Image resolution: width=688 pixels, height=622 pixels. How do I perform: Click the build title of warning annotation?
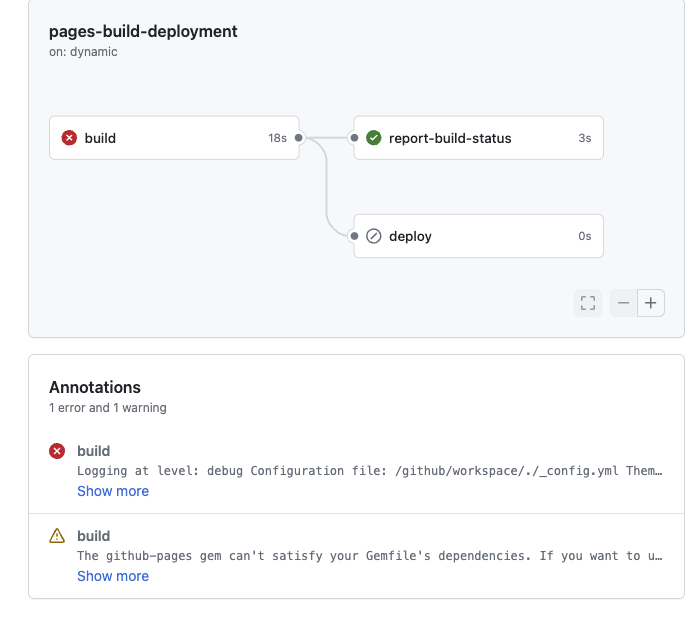[x=93, y=536]
